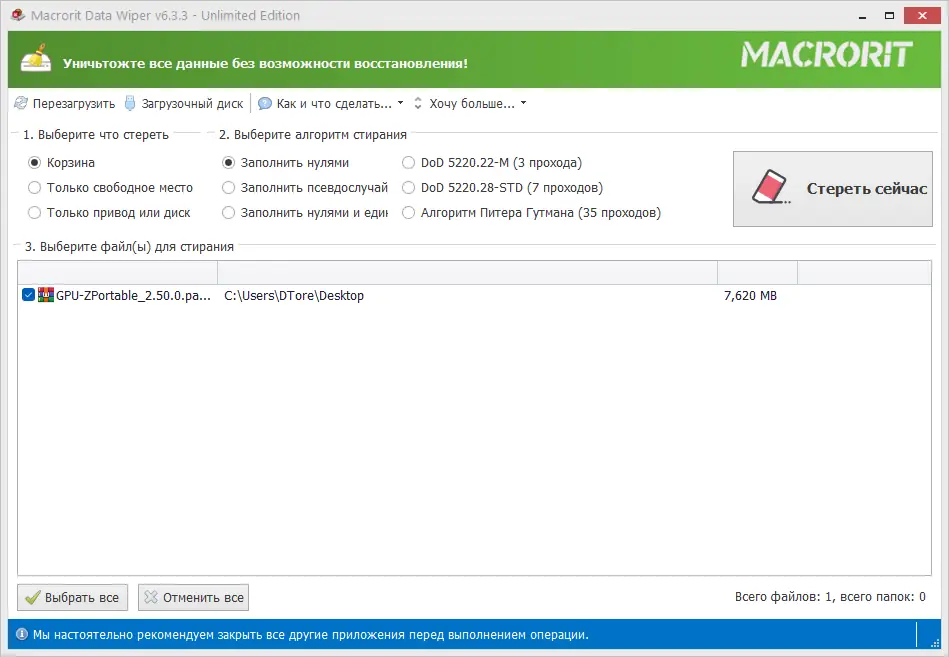Click the crossed icon on Отменить все
Screen dimensions: 949x657
151,597
